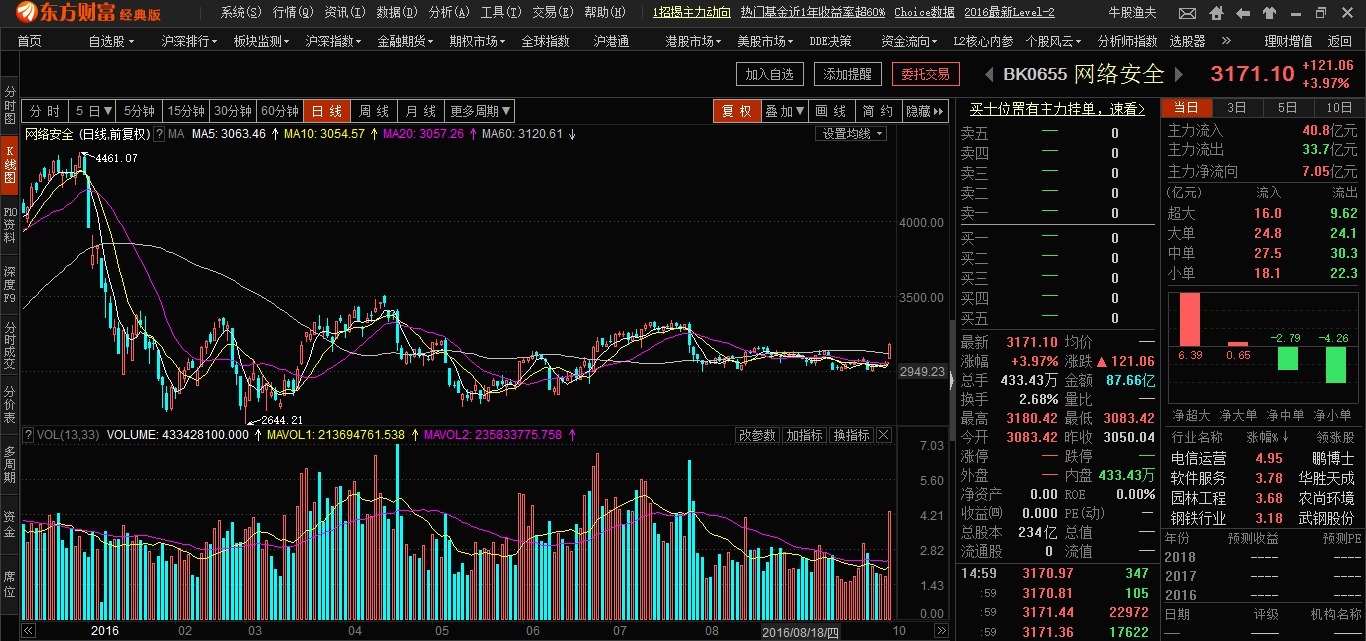Expand the 更多周期 period dropdown
This screenshot has height=641, width=1366.
click(481, 111)
